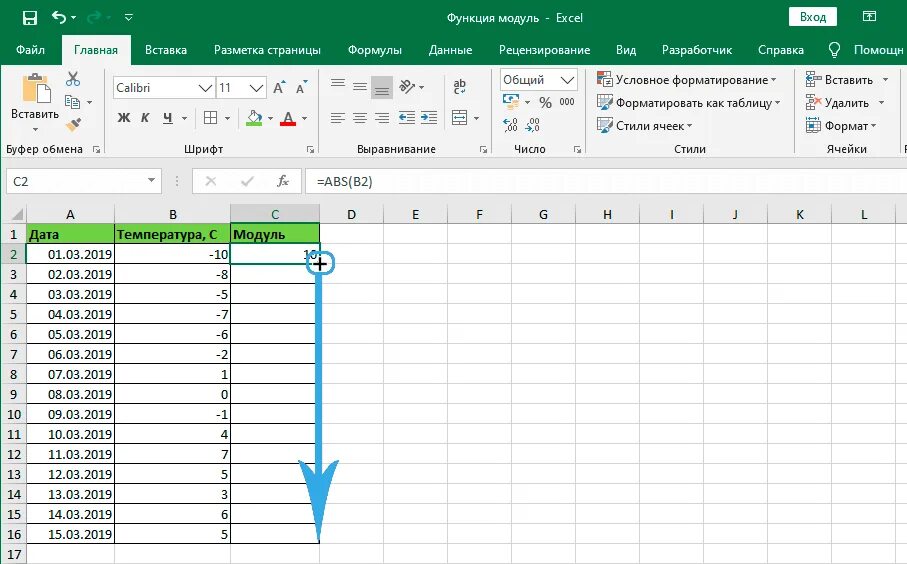
Task: Decrease the cell indent
Action: coord(407,118)
